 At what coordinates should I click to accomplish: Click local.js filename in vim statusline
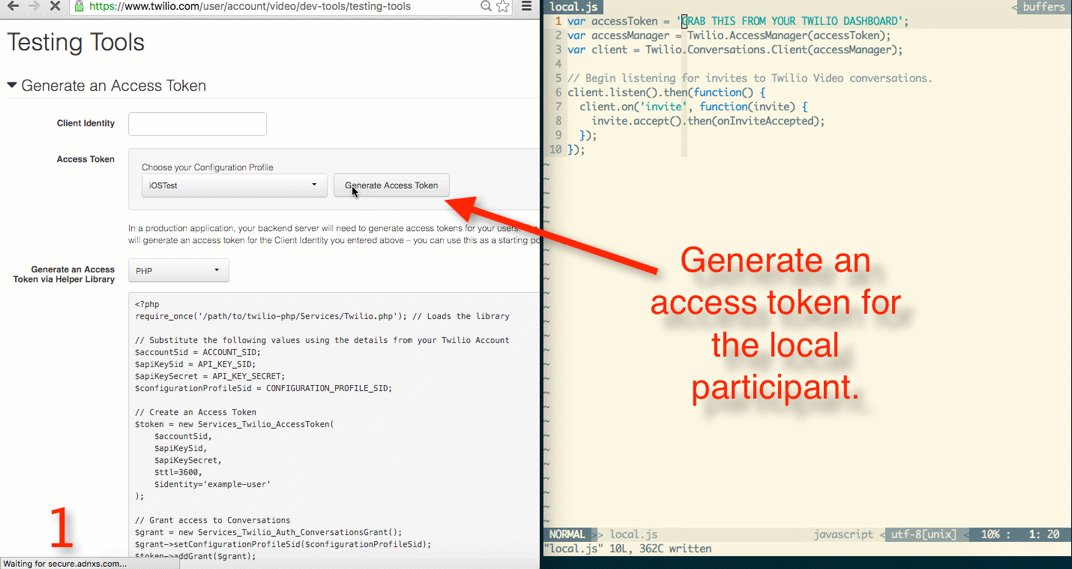point(633,534)
